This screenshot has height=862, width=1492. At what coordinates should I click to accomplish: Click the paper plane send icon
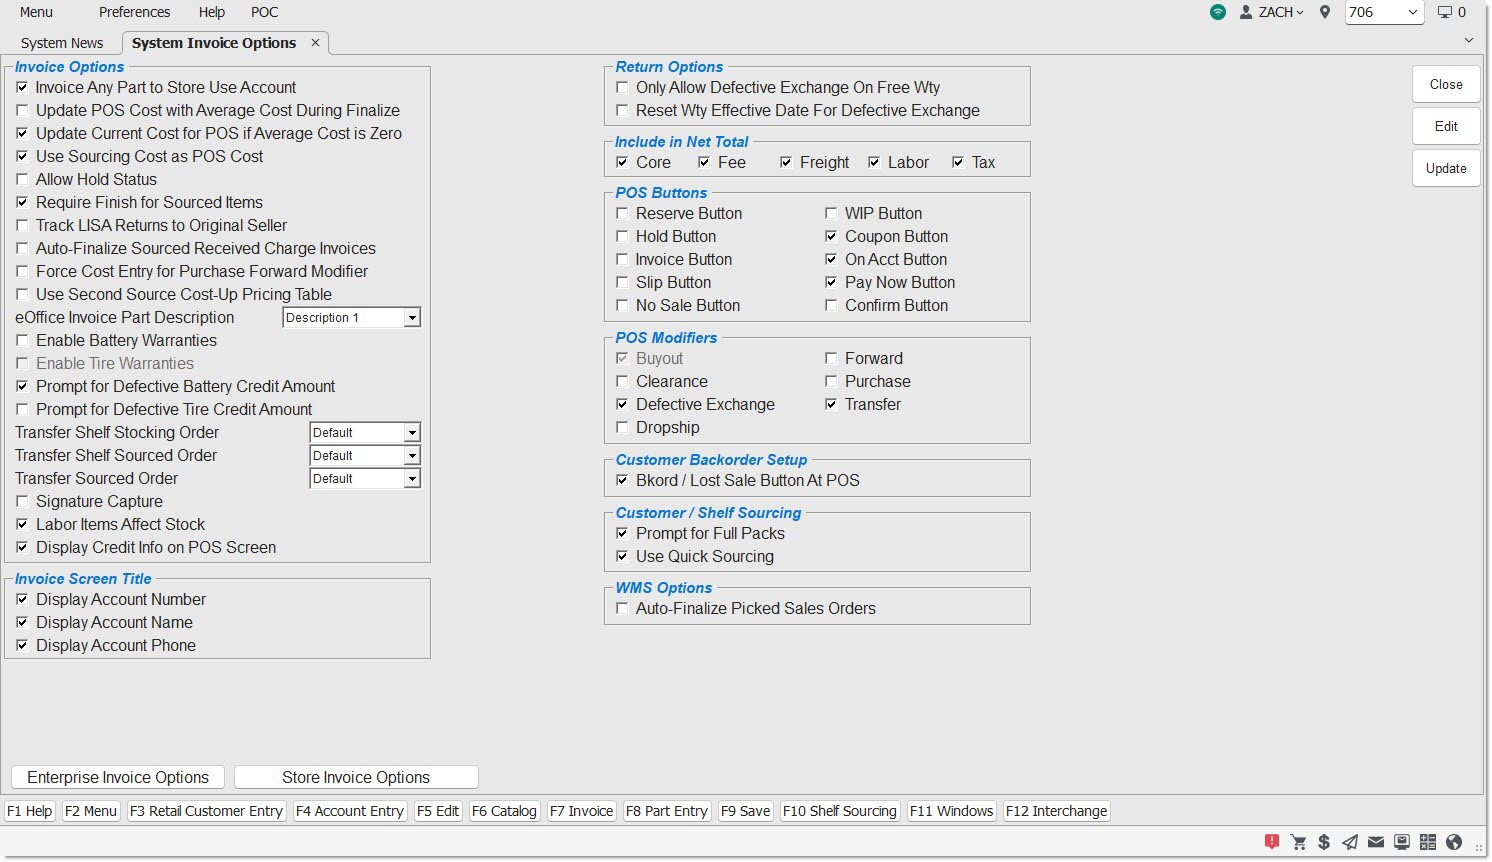coord(1350,842)
